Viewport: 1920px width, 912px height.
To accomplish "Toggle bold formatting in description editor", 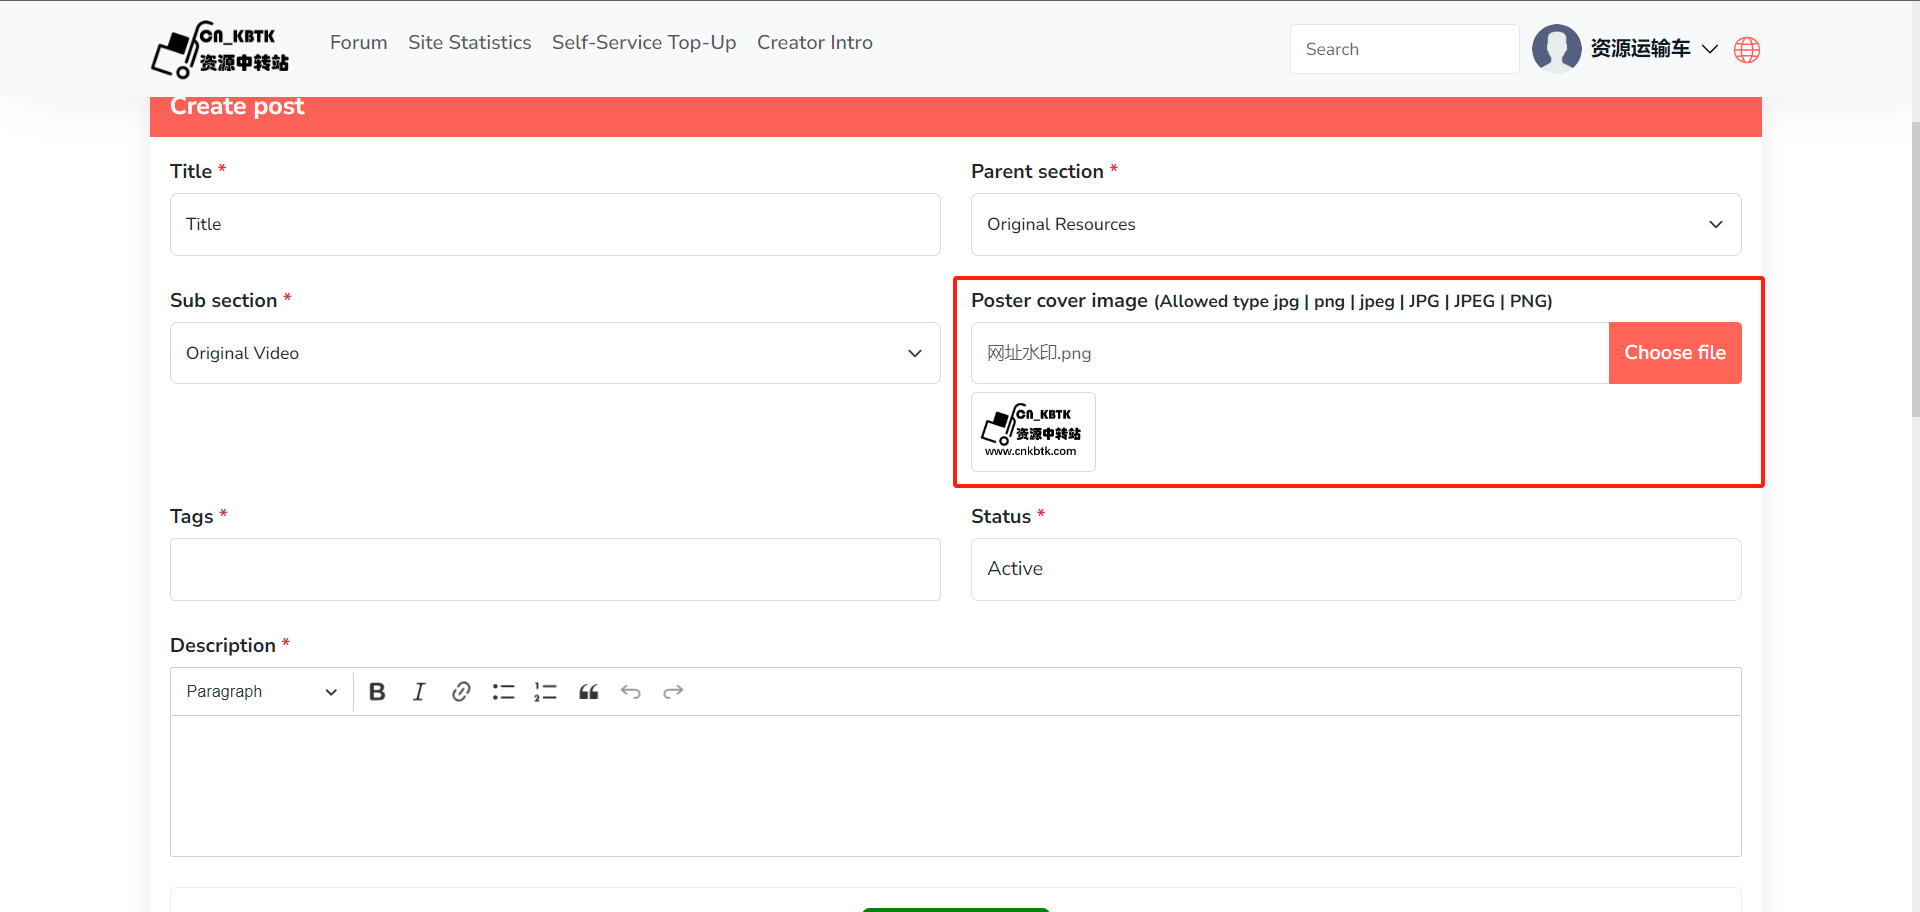I will pos(377,692).
